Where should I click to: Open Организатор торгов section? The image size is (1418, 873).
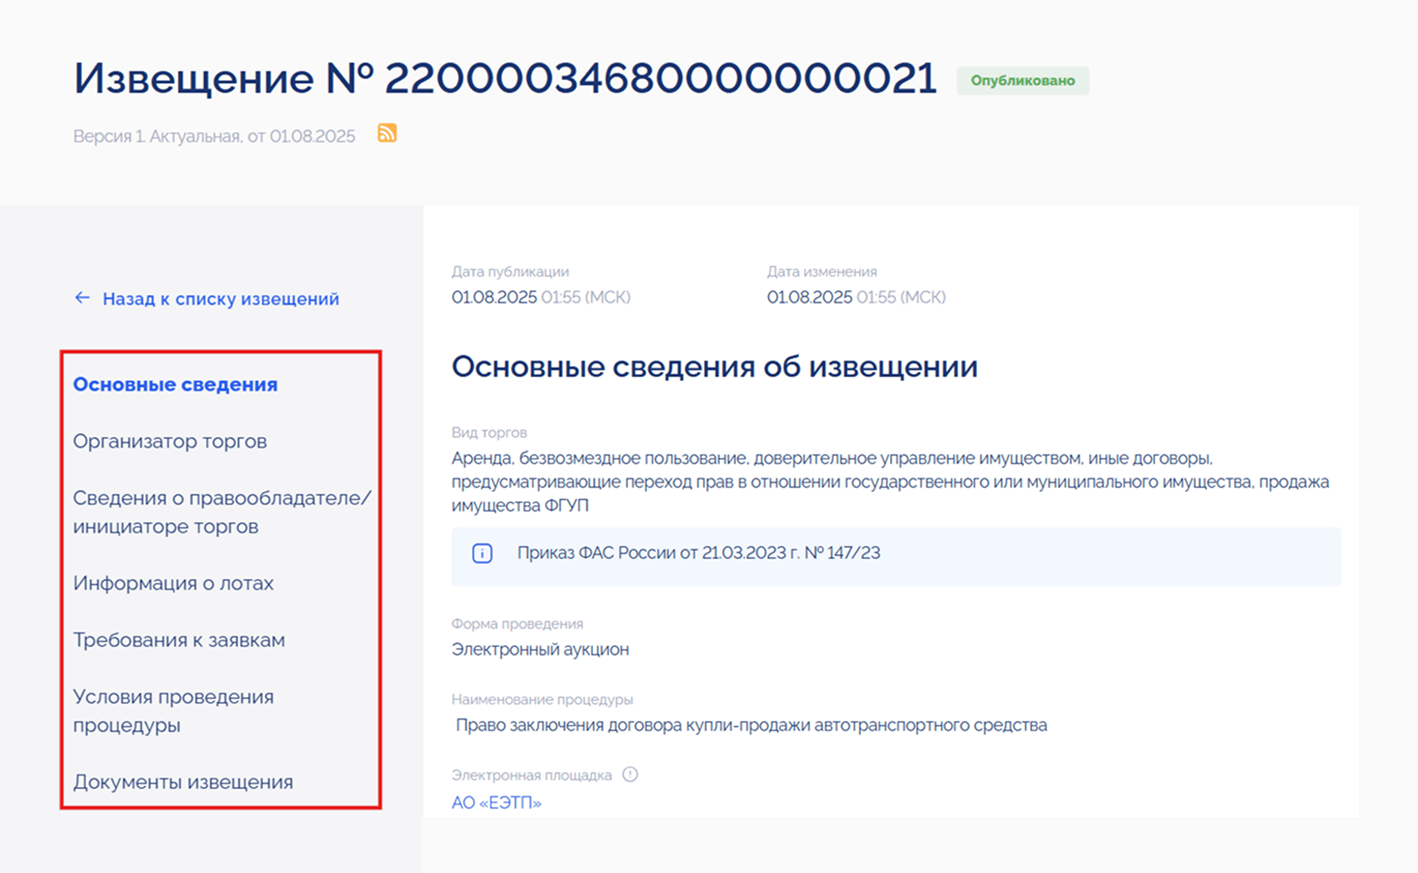pyautogui.click(x=170, y=442)
